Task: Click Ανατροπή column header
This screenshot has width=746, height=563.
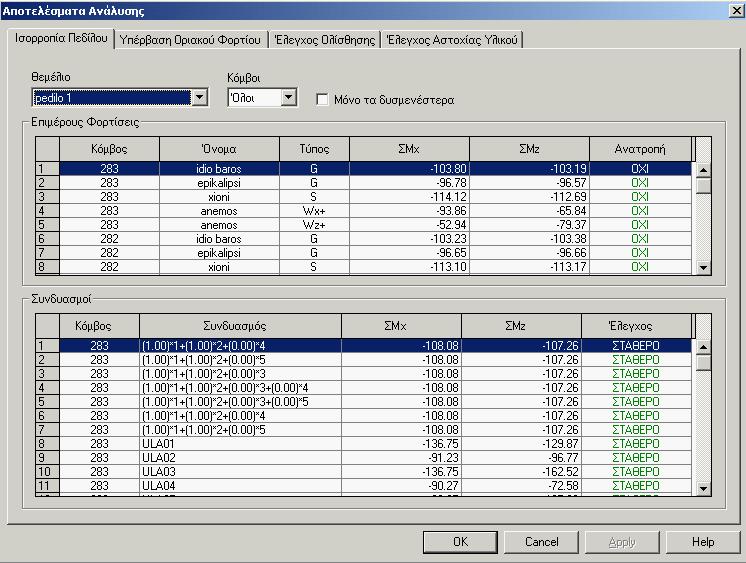Action: point(640,149)
